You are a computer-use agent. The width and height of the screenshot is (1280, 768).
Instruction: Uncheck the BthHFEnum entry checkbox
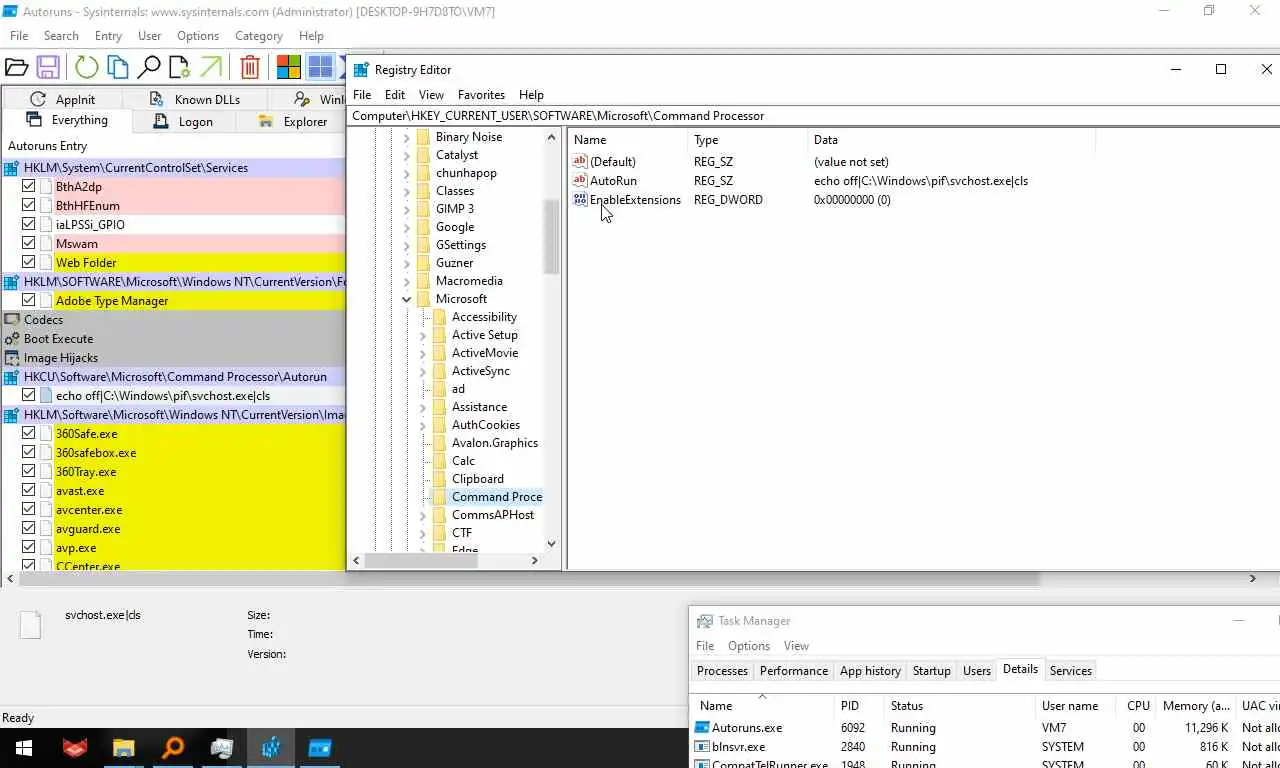tap(28, 206)
